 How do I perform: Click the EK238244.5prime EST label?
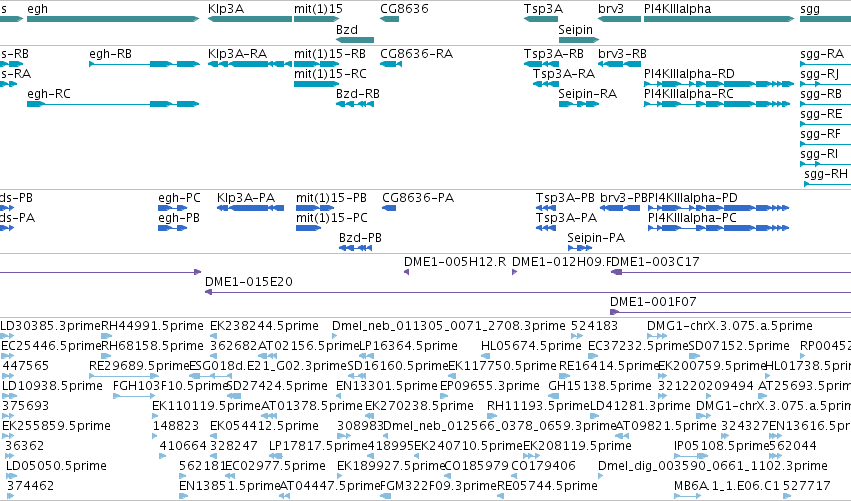(x=264, y=326)
